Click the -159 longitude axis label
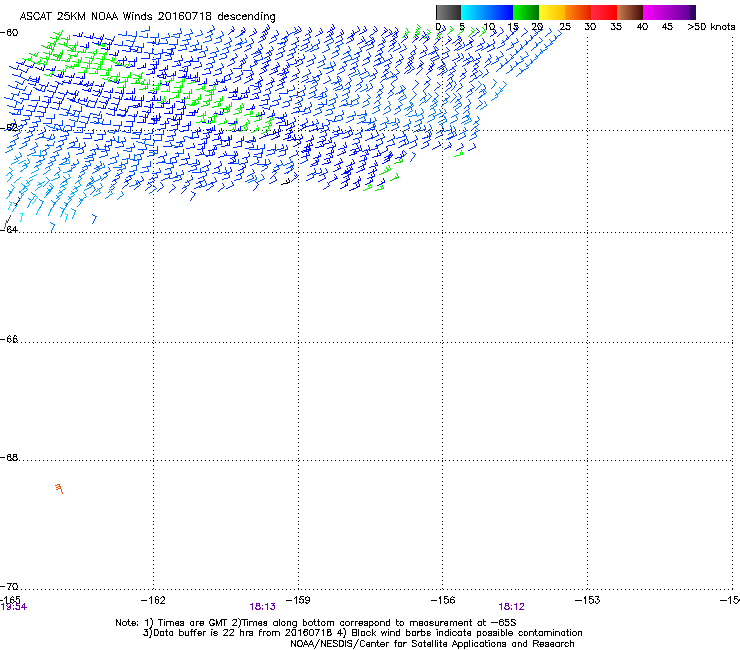This screenshot has width=740, height=650. click(x=298, y=600)
